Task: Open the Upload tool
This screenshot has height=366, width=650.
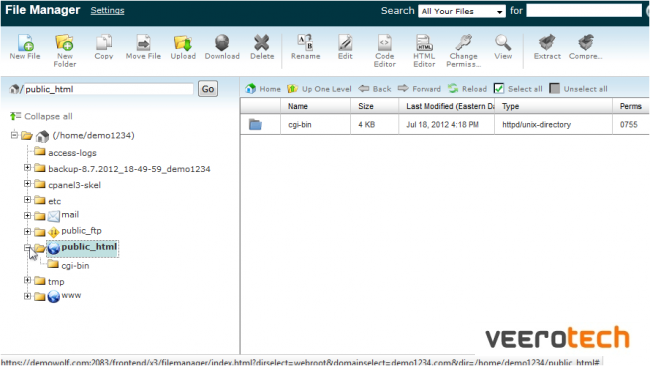Action: 183,43
